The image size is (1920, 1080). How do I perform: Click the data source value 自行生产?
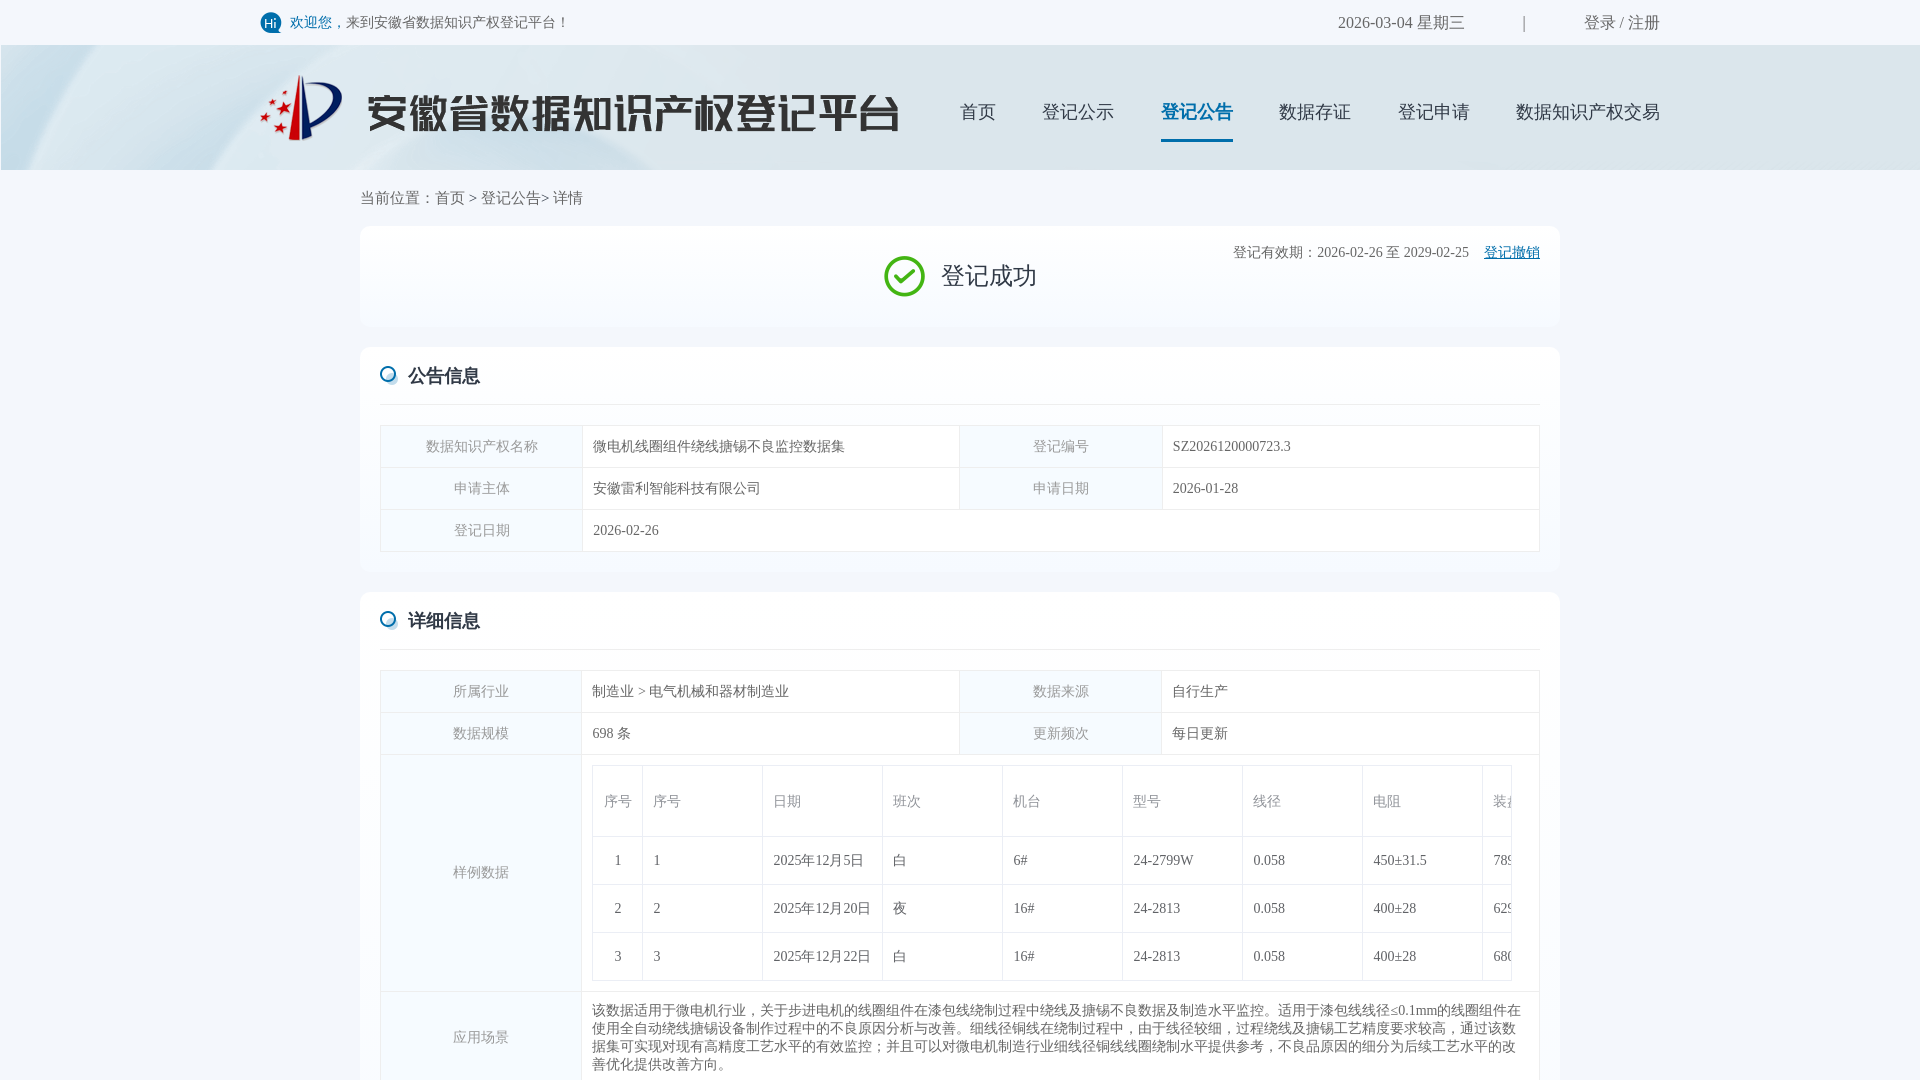pyautogui.click(x=1199, y=692)
